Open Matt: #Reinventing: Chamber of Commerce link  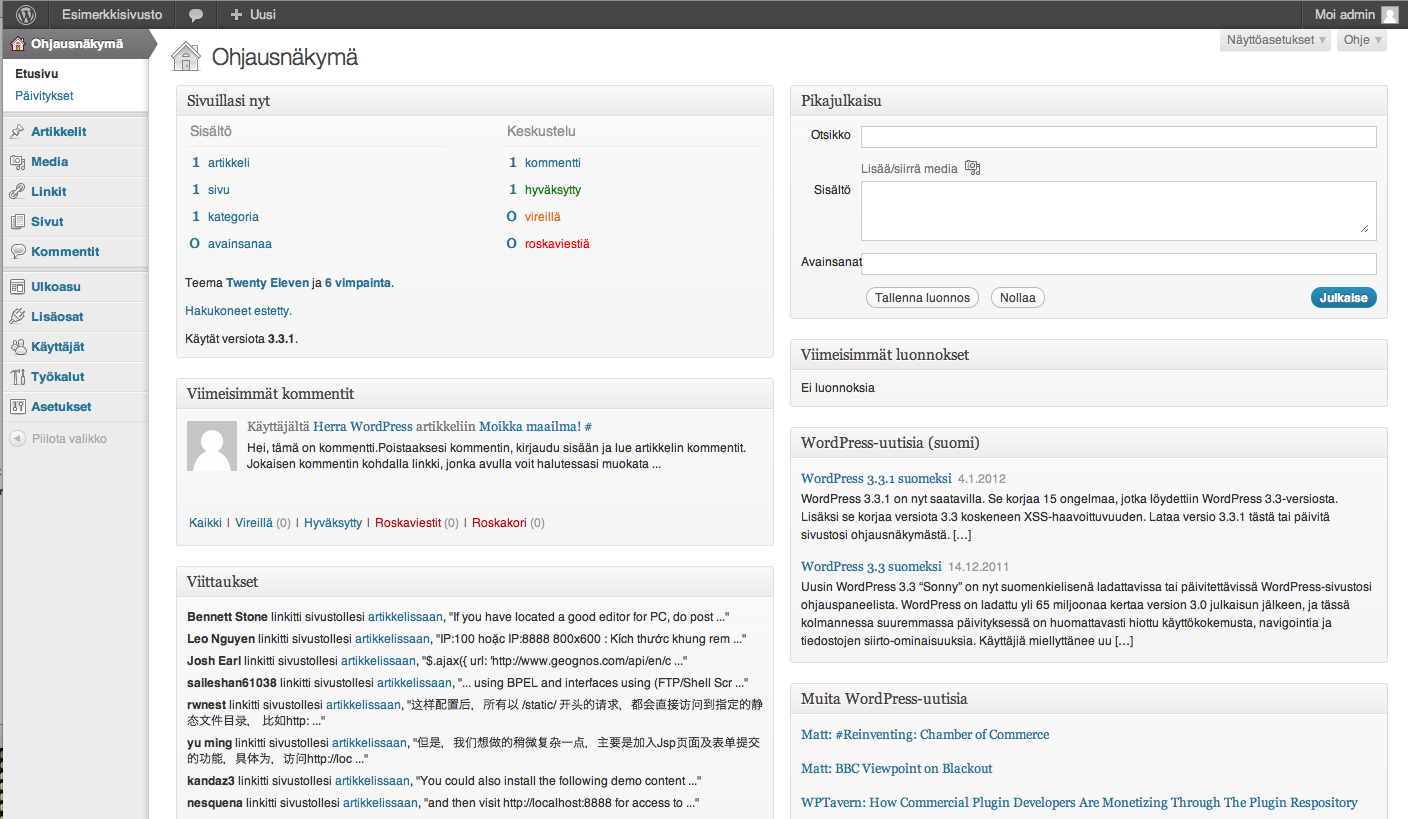pos(925,735)
